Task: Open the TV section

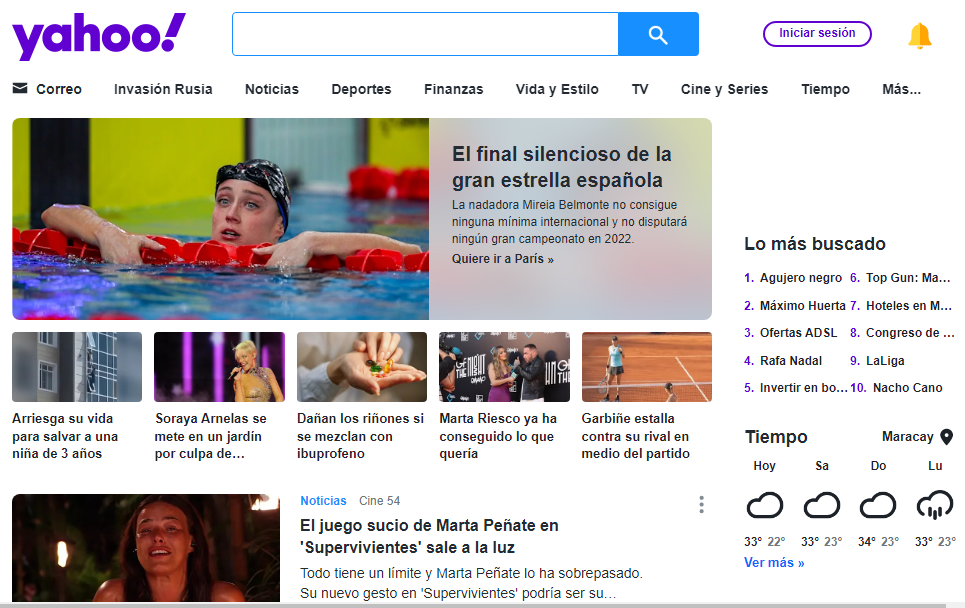Action: [640, 89]
